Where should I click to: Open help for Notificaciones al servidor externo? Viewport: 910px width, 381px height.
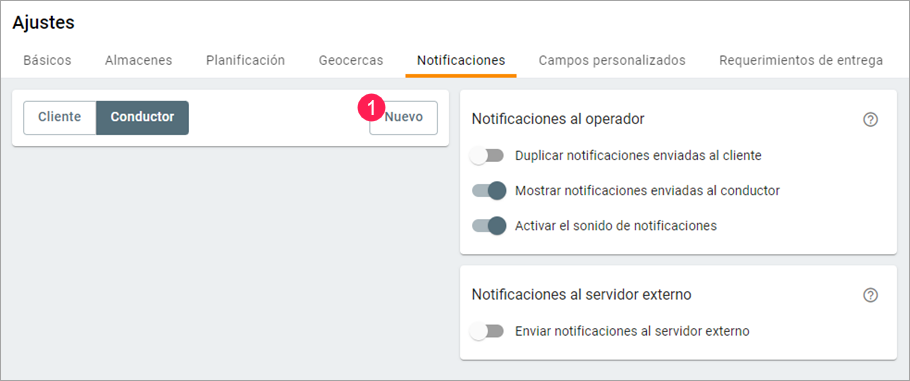(870, 295)
